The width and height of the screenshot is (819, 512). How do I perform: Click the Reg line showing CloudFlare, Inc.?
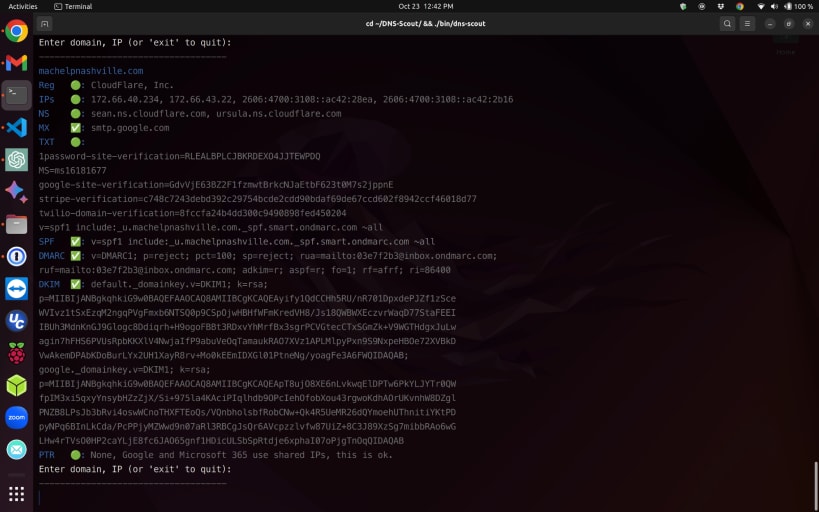coord(106,85)
